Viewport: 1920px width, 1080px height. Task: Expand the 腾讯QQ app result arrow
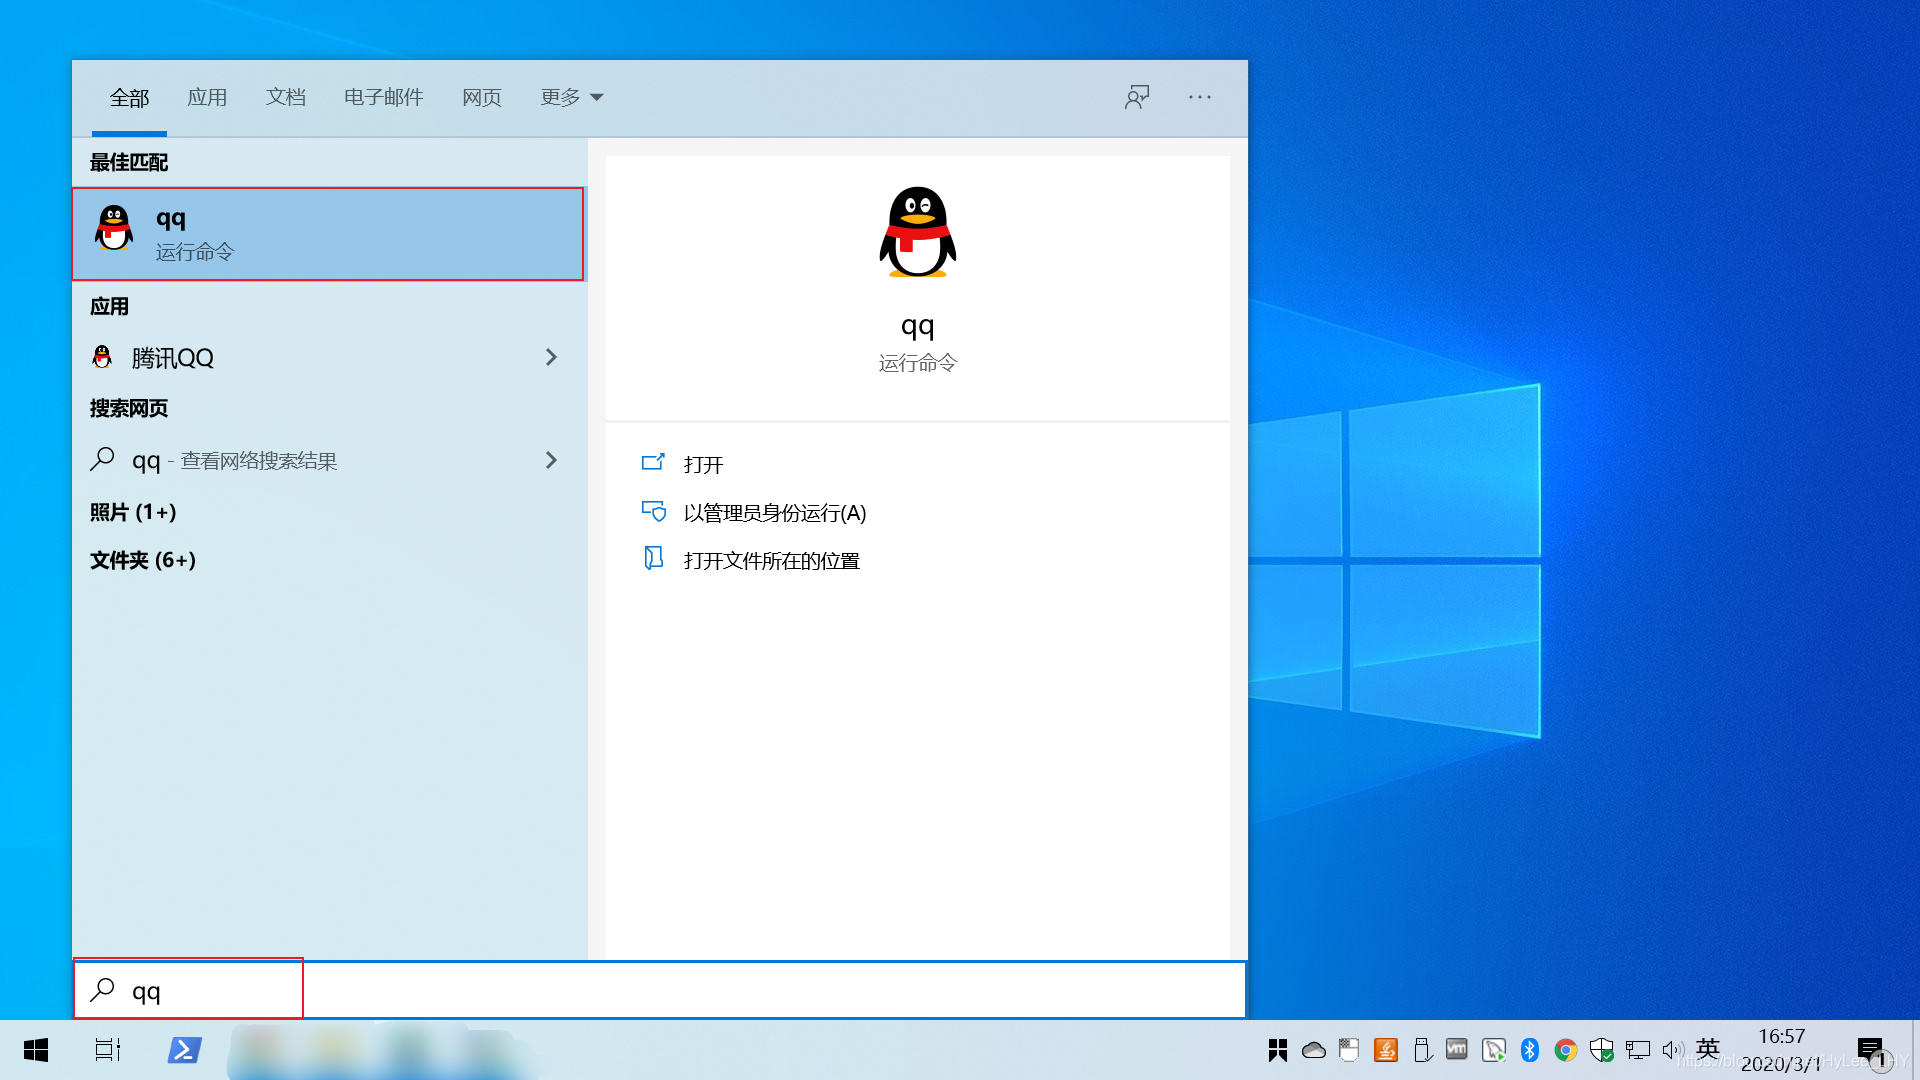pyautogui.click(x=551, y=357)
